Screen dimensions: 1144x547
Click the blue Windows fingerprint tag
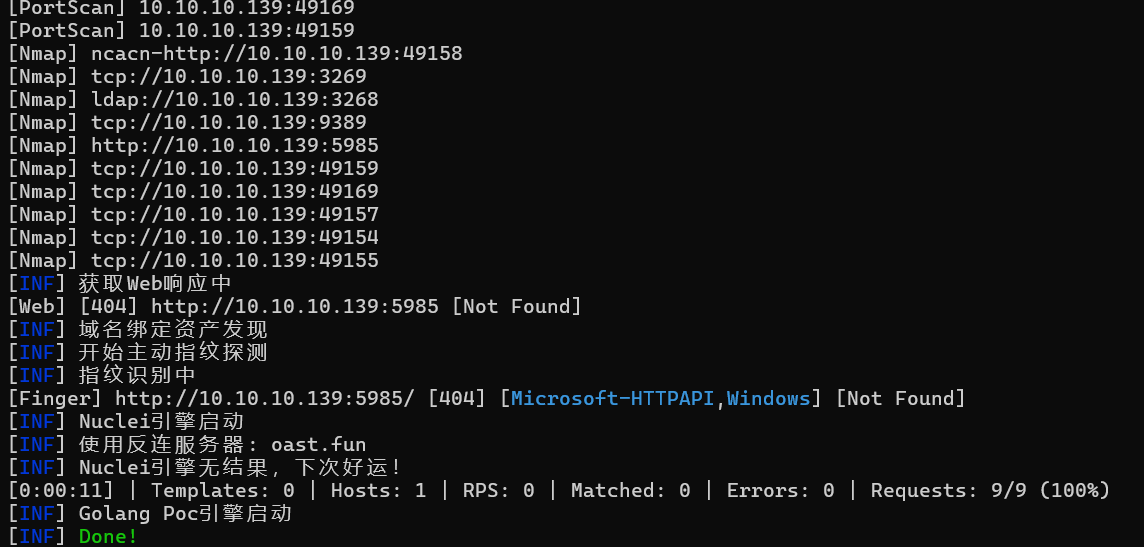(x=768, y=398)
